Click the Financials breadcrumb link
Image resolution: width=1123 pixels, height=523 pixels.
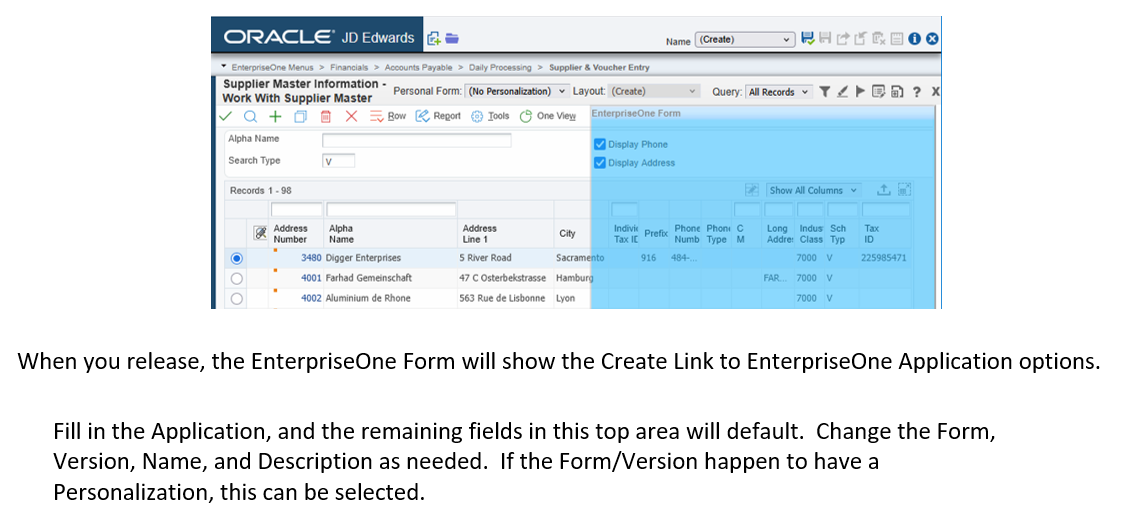point(349,67)
